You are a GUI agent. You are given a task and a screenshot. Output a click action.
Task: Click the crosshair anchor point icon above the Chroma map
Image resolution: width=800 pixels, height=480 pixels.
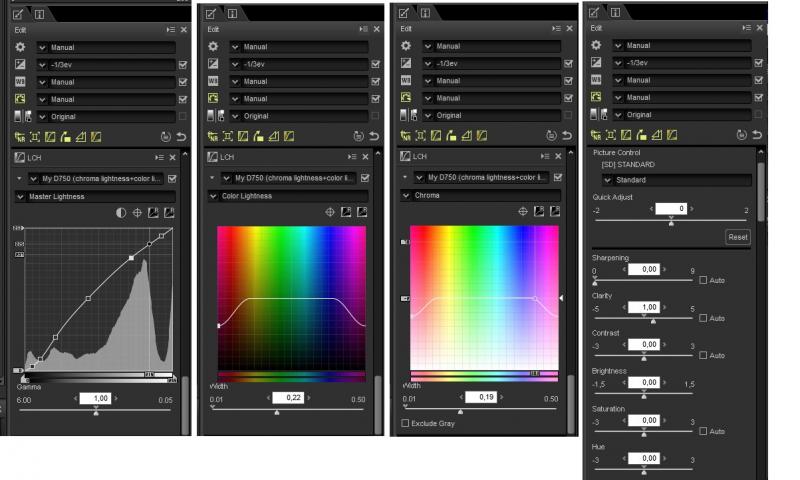click(523, 211)
